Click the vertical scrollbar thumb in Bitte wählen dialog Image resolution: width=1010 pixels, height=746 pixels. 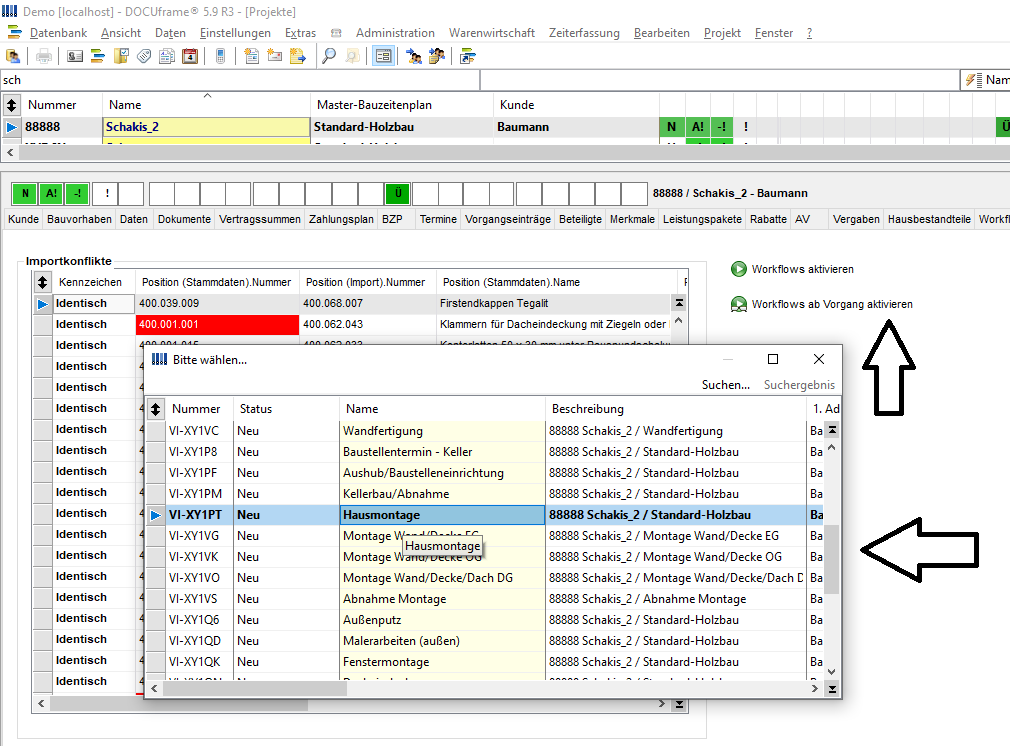(x=832, y=559)
